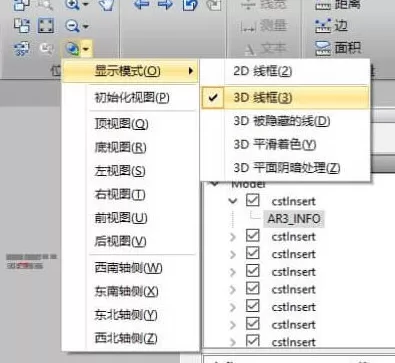
Task: Select 后视图(V) back view
Action: [x=120, y=241]
